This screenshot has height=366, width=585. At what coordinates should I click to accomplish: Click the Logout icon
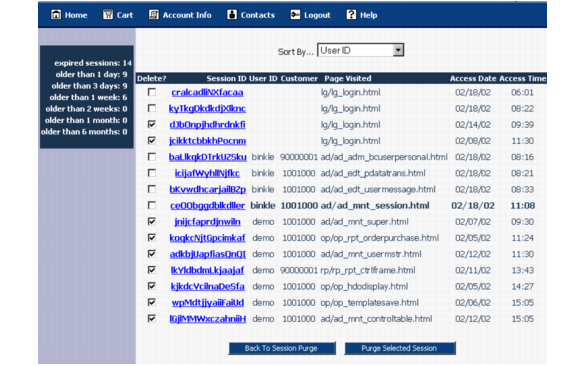[295, 15]
